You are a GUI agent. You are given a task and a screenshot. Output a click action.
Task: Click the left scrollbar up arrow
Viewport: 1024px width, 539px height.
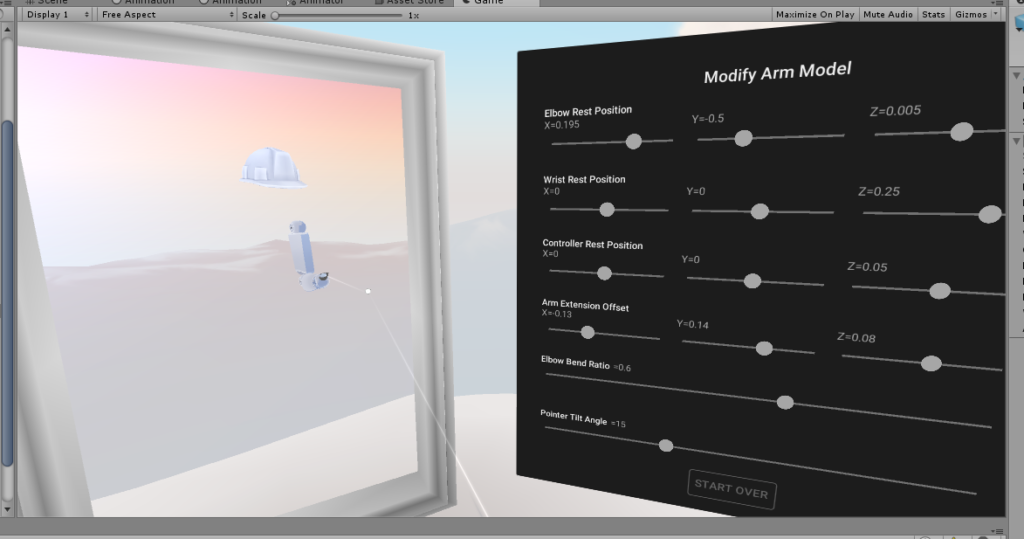click(7, 29)
